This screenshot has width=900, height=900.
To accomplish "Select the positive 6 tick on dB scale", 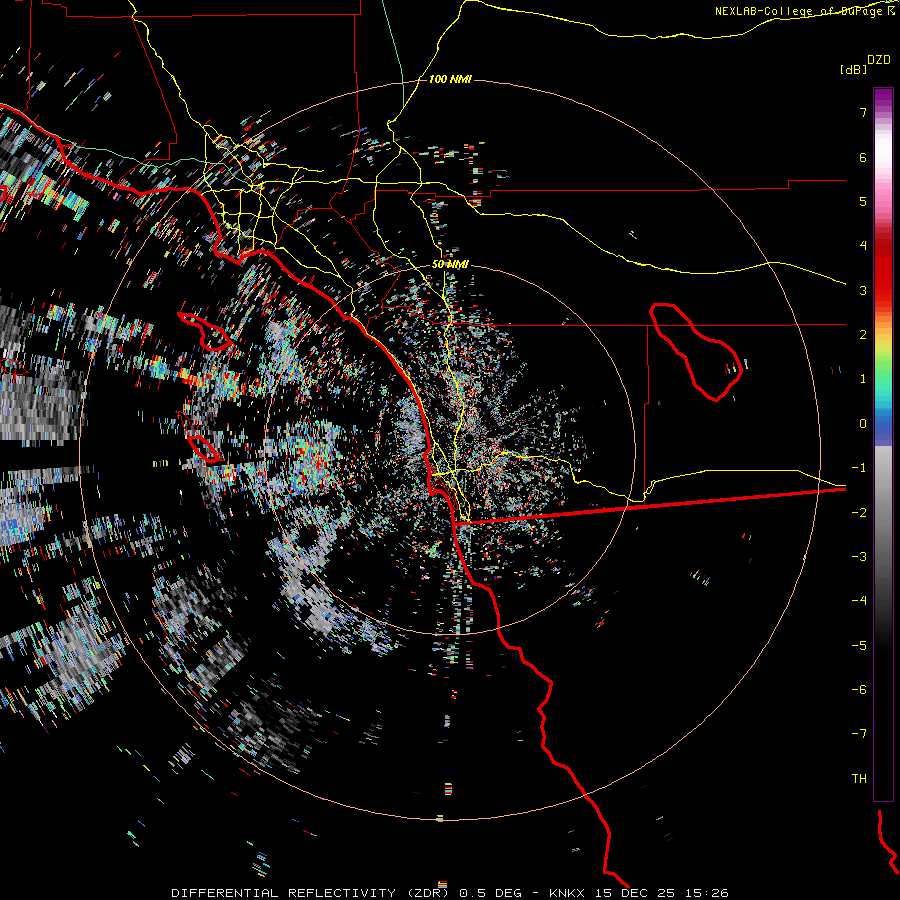I will (x=863, y=157).
